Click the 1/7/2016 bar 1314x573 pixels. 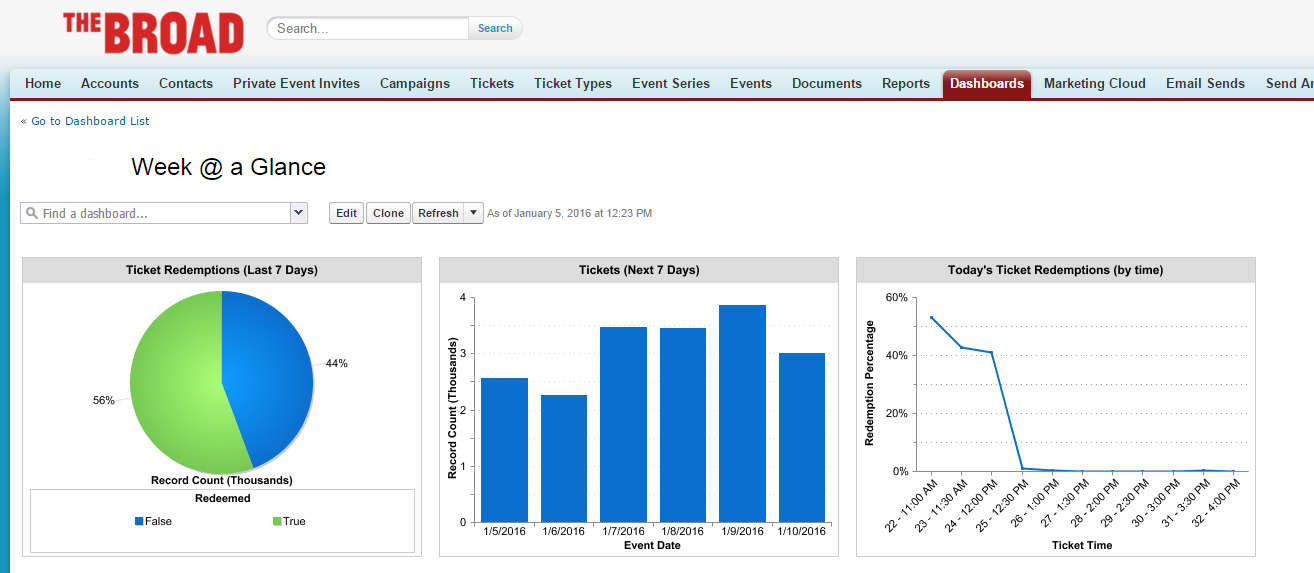click(623, 424)
